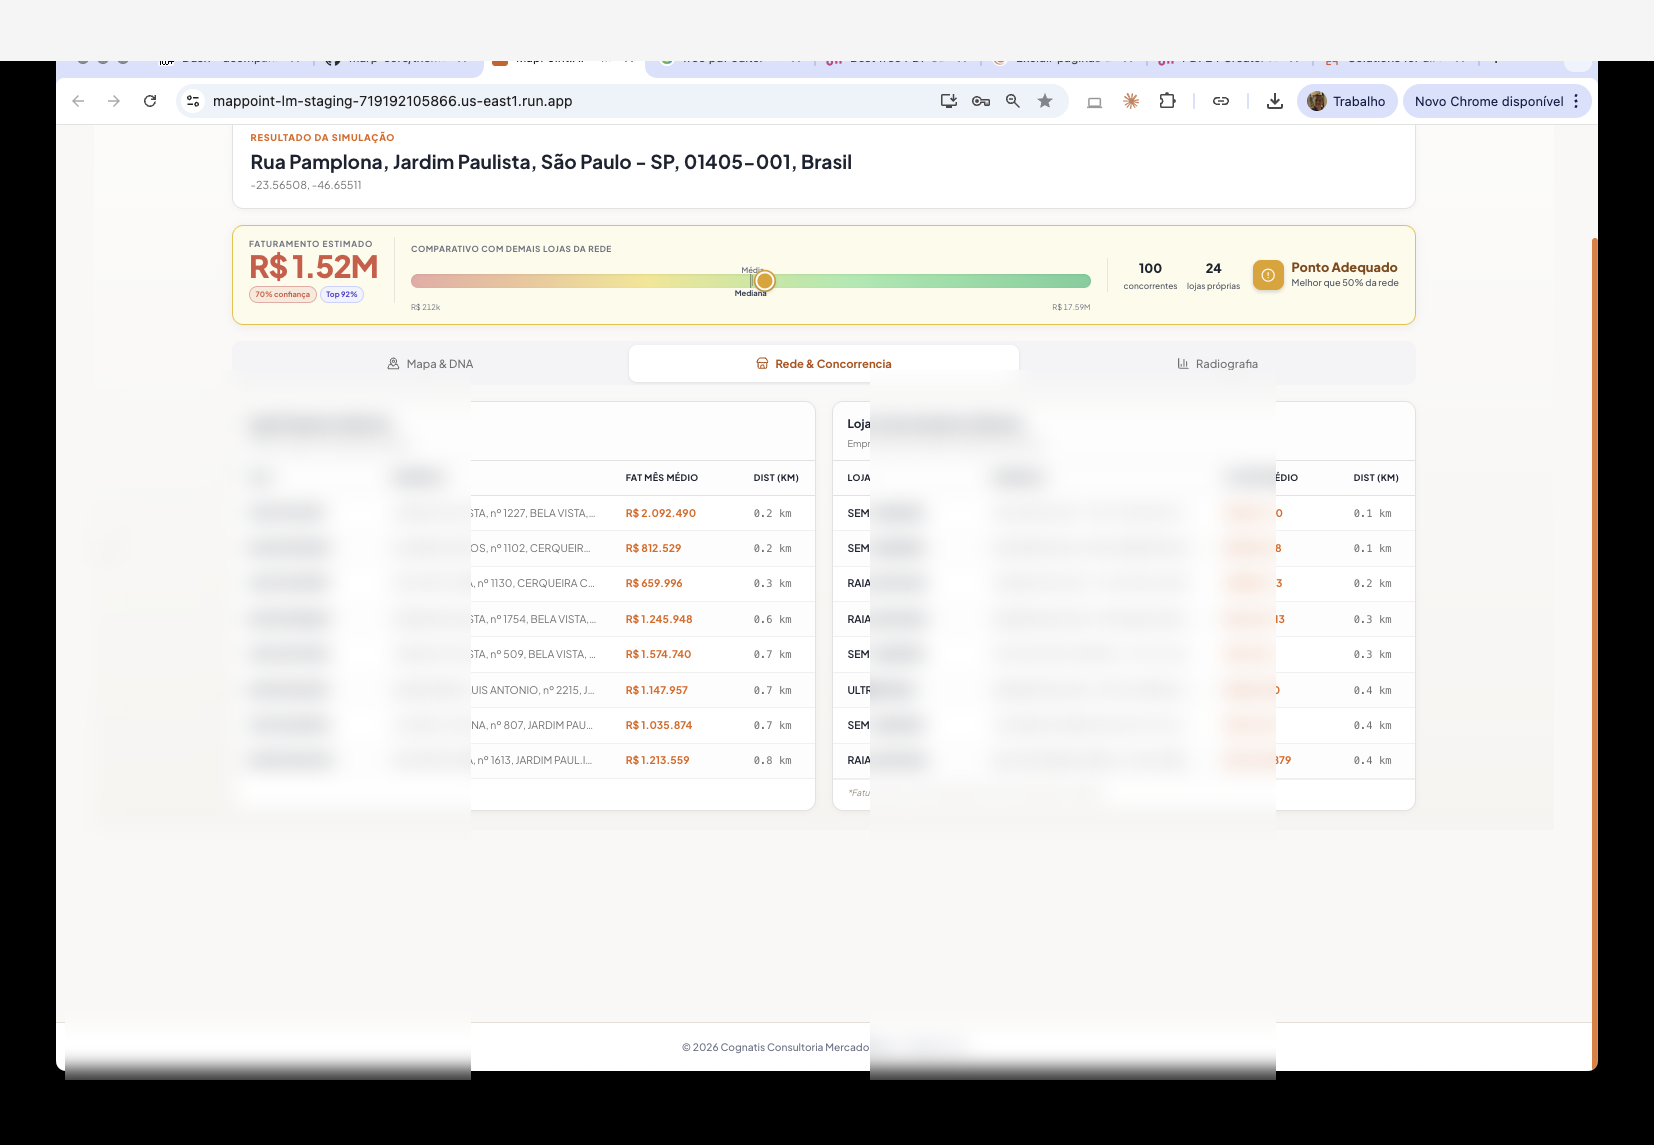Open the orange starburst extension
Image resolution: width=1654 pixels, height=1145 pixels.
(x=1131, y=101)
